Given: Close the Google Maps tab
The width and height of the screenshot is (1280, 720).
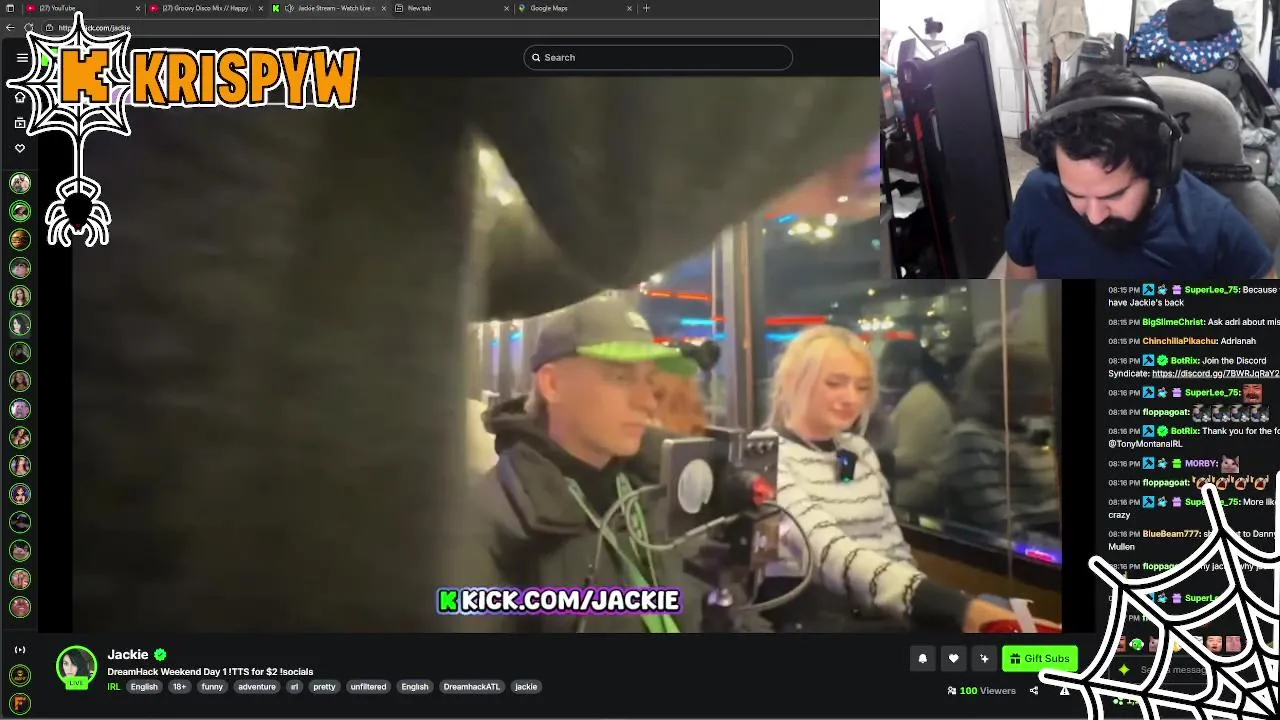Looking at the screenshot, I should 629,8.
